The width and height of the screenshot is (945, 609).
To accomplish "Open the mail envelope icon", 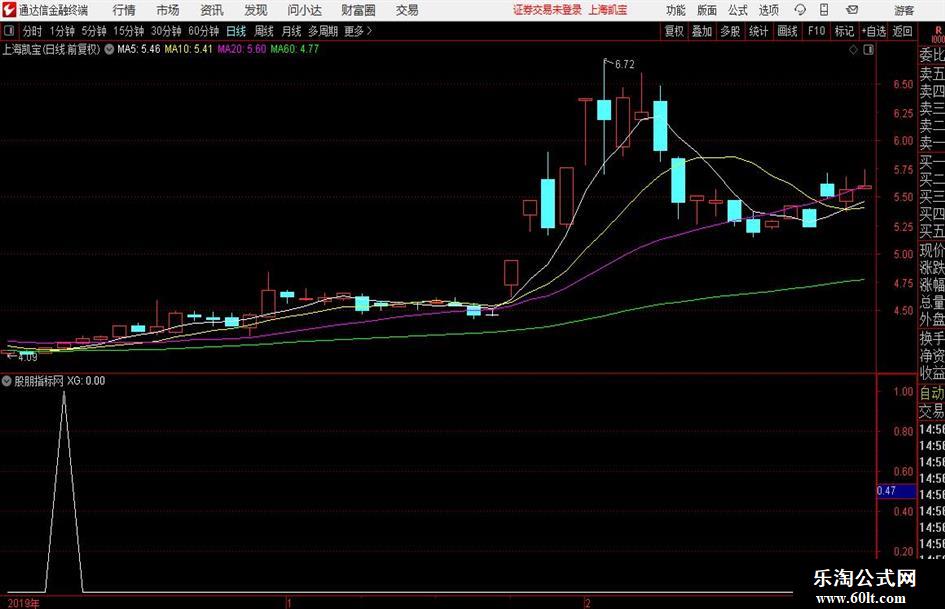I will click(x=852, y=10).
